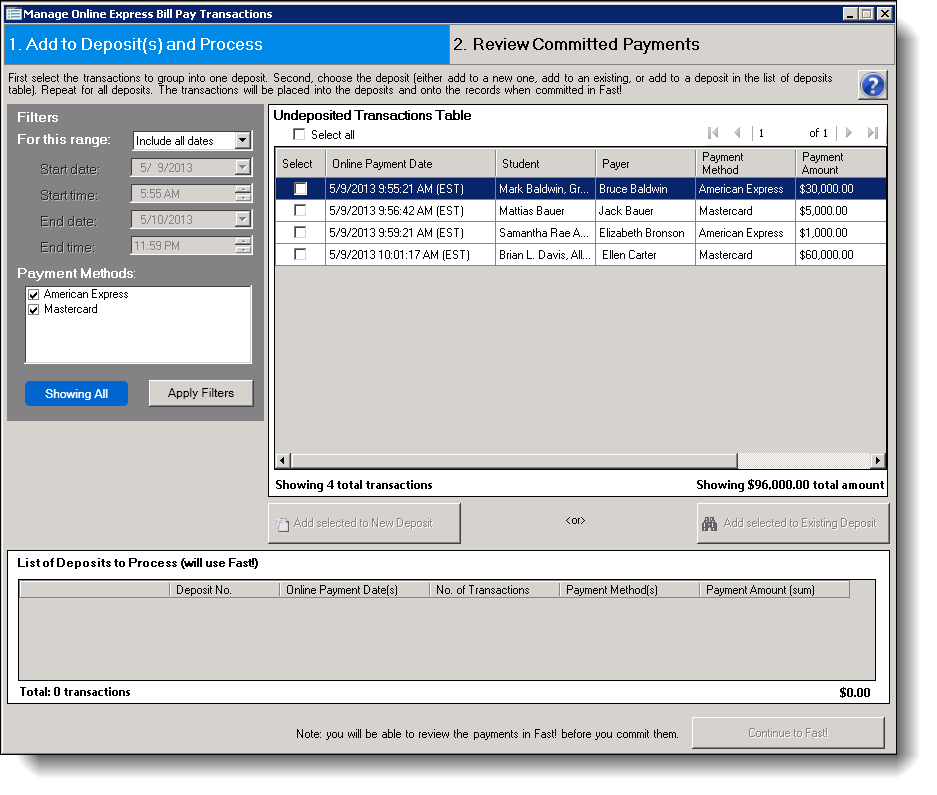Image resolution: width=937 pixels, height=795 pixels.
Task: Click the application icon in the title bar
Action: [12, 13]
